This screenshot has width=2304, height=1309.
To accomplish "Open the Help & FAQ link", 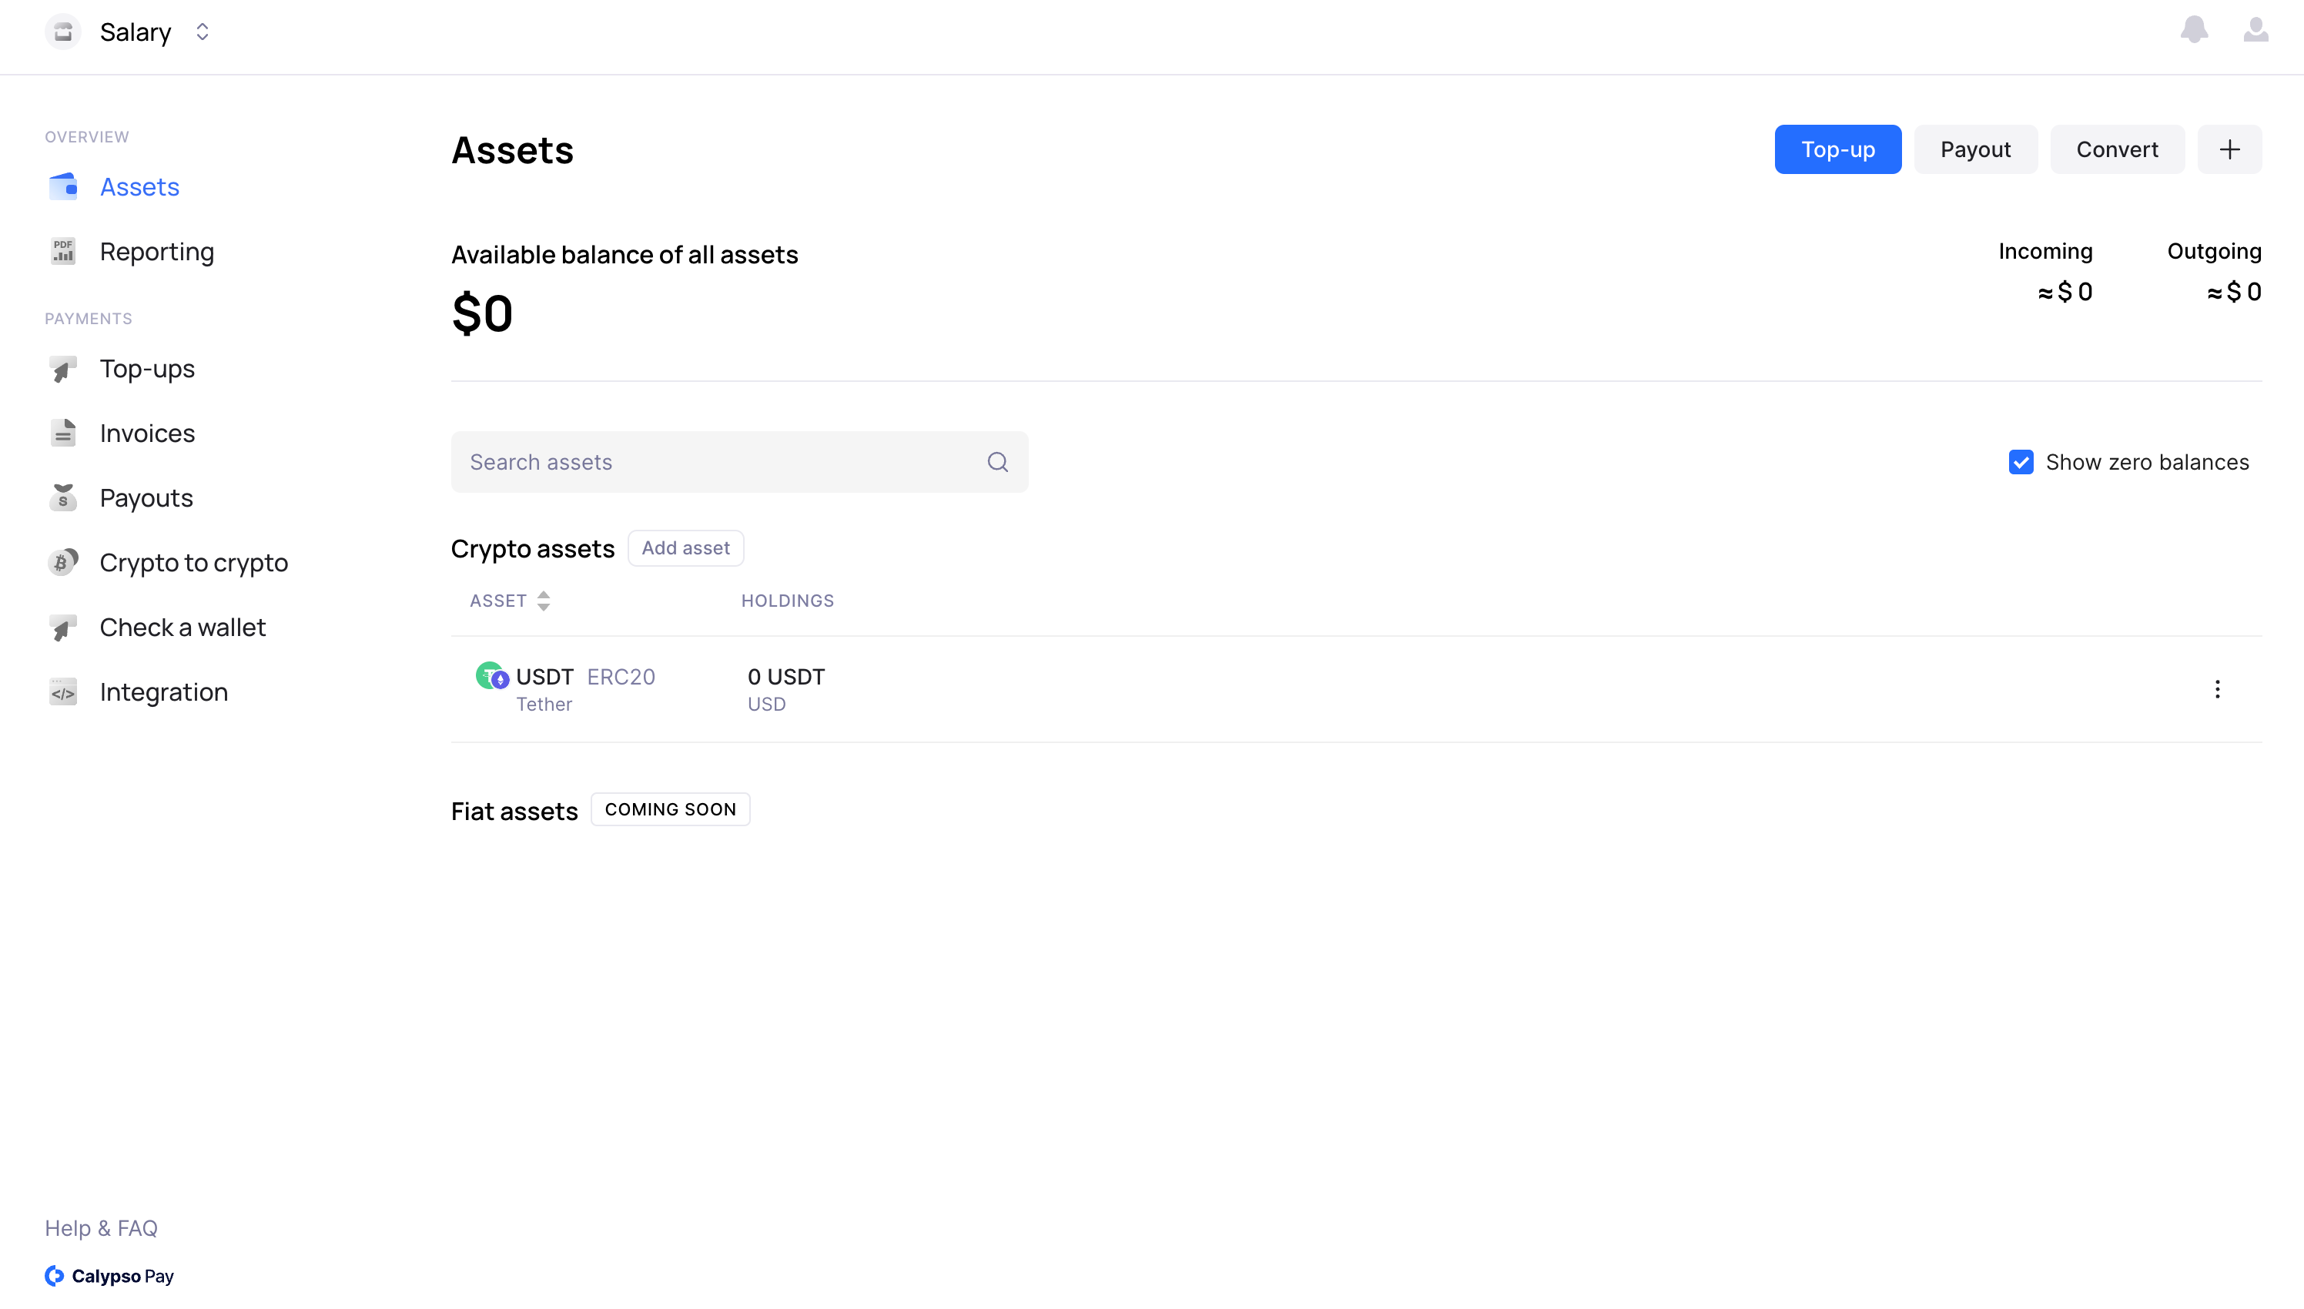I will point(101,1228).
